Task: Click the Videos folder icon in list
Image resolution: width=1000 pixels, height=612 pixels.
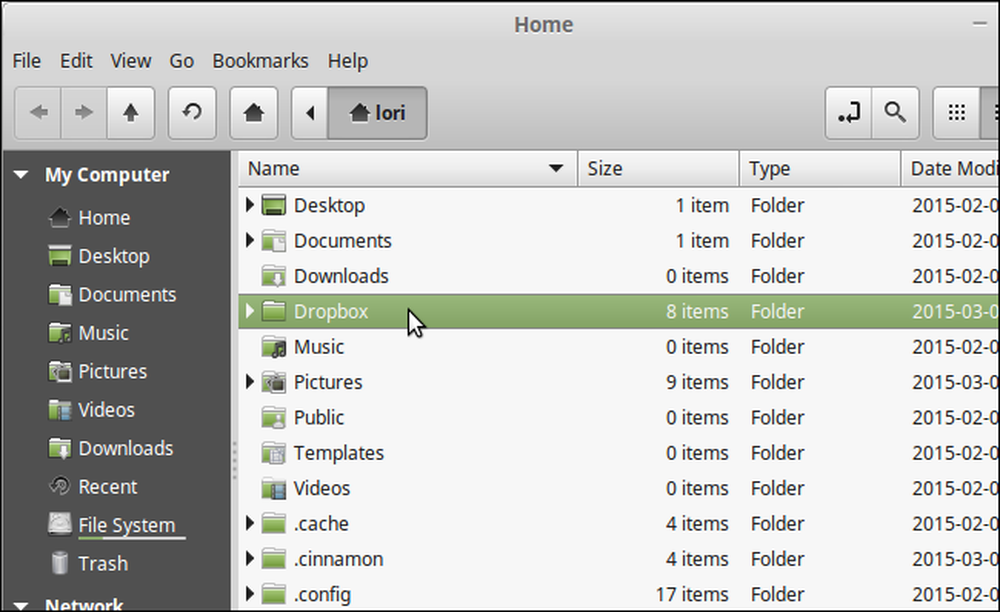Action: click(274, 488)
